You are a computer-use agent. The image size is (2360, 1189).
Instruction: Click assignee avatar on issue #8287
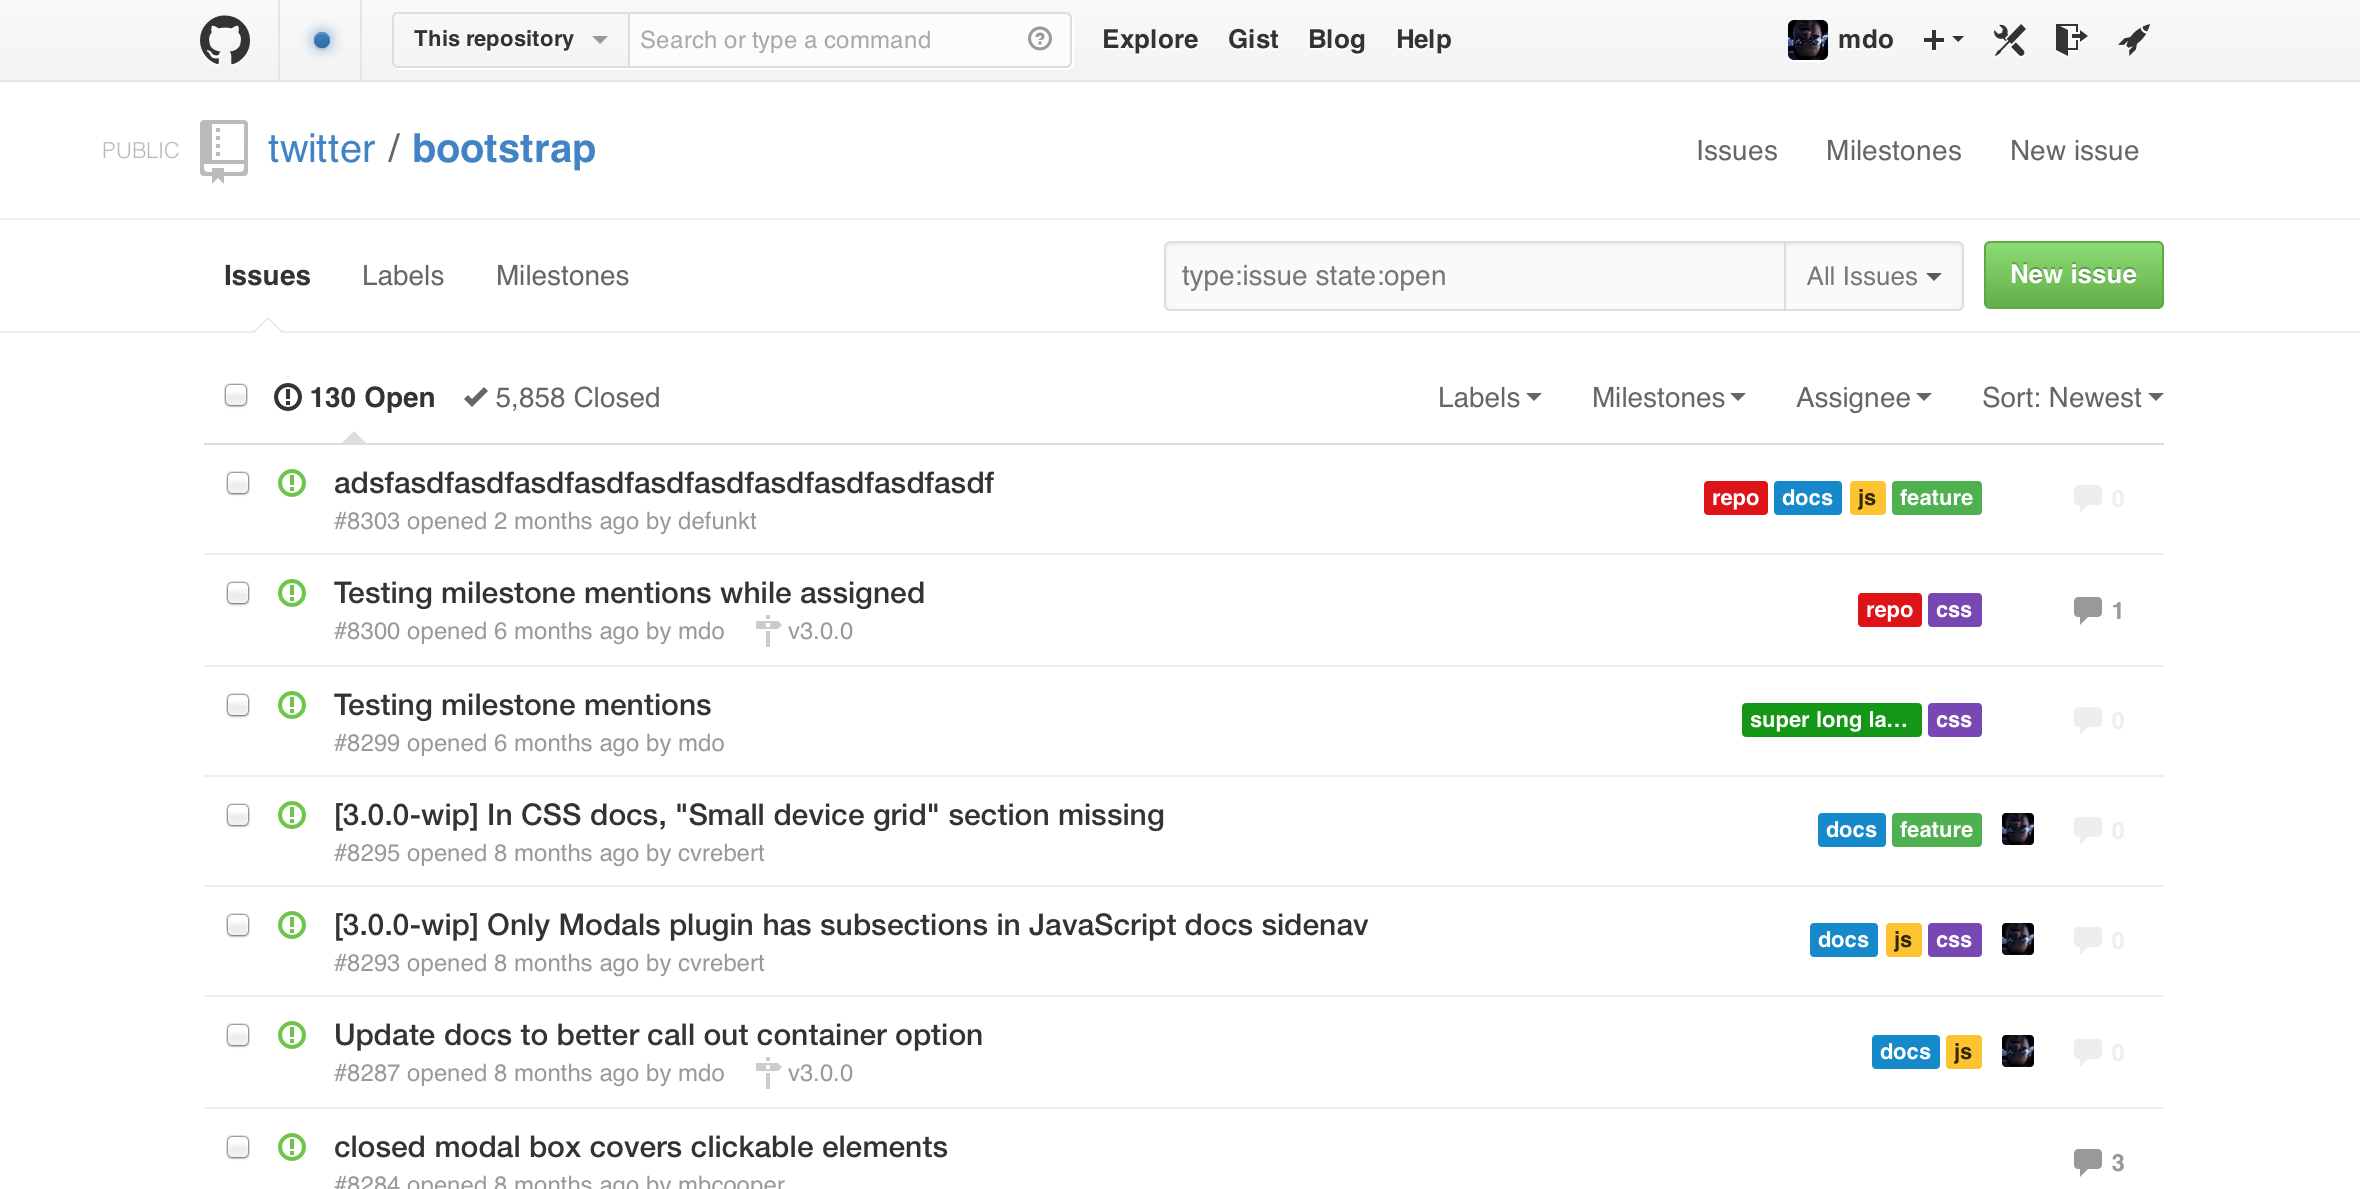point(2017,1052)
